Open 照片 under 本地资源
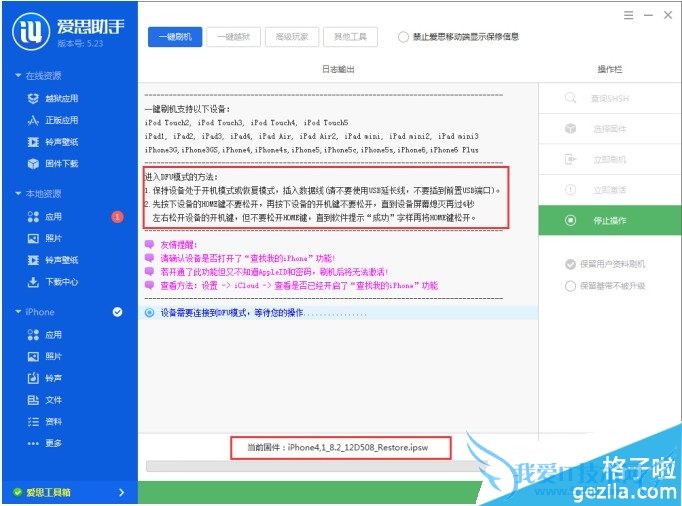The width and height of the screenshot is (682, 506). coord(45,238)
